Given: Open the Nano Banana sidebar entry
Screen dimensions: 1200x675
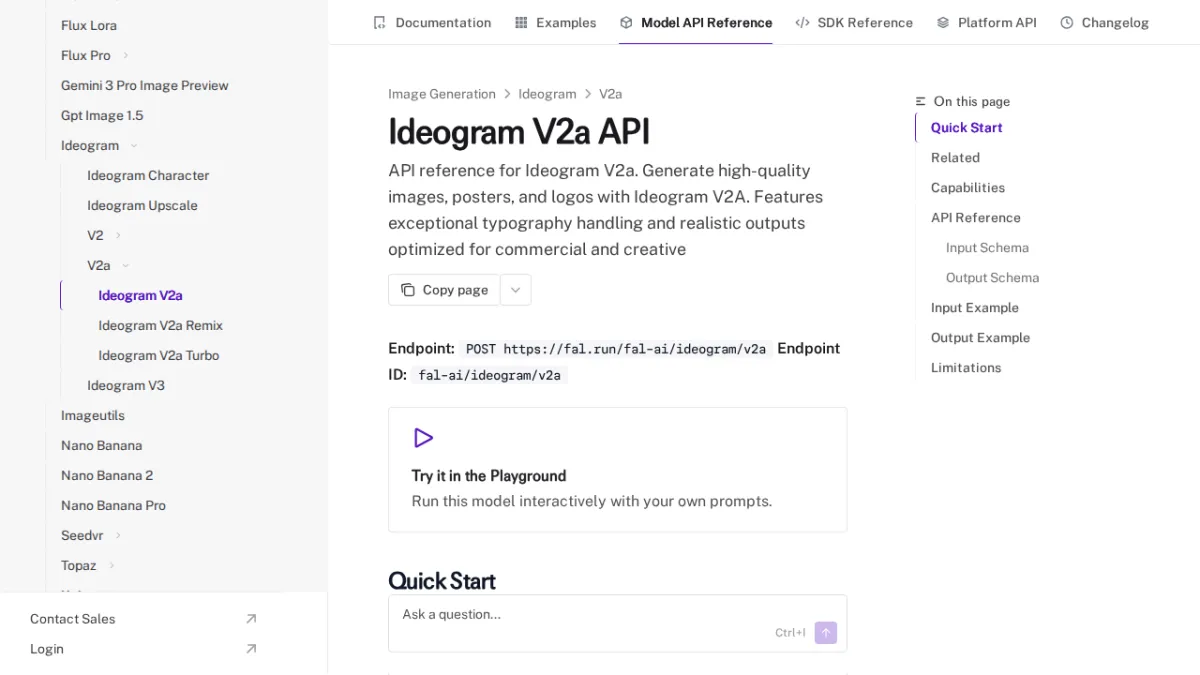Looking at the screenshot, I should tap(101, 446).
